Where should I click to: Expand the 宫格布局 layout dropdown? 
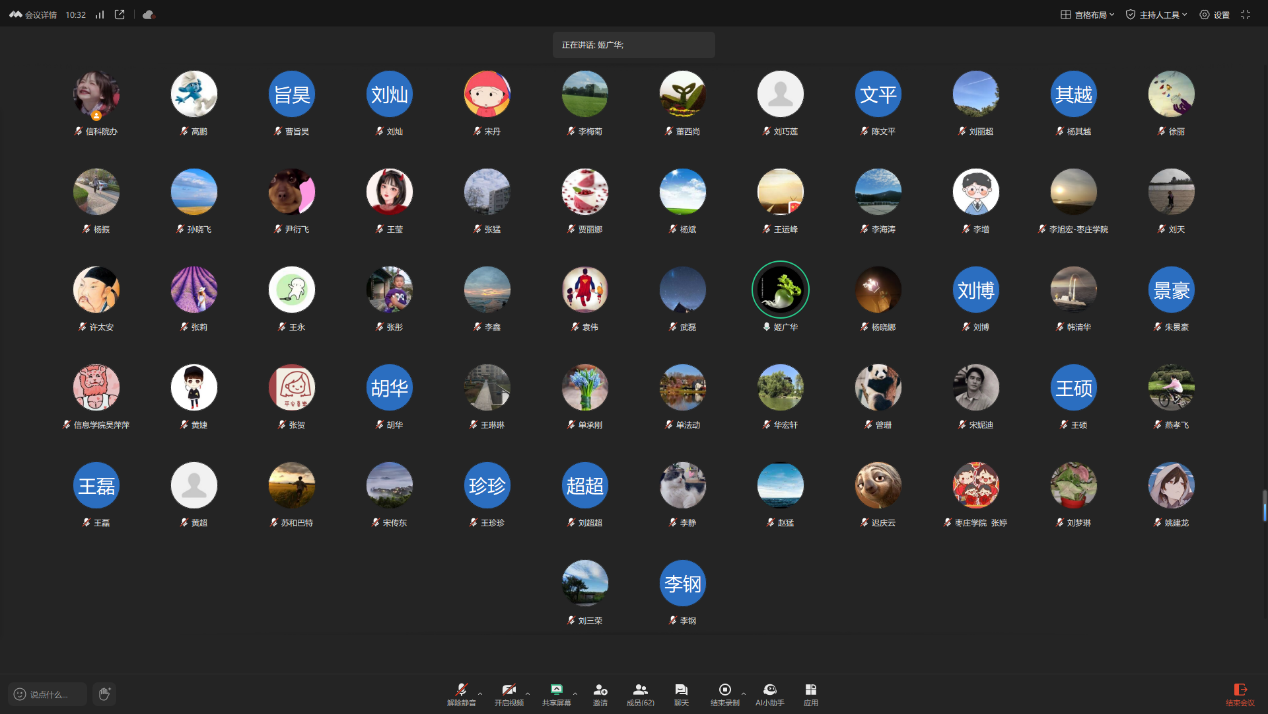(1087, 15)
